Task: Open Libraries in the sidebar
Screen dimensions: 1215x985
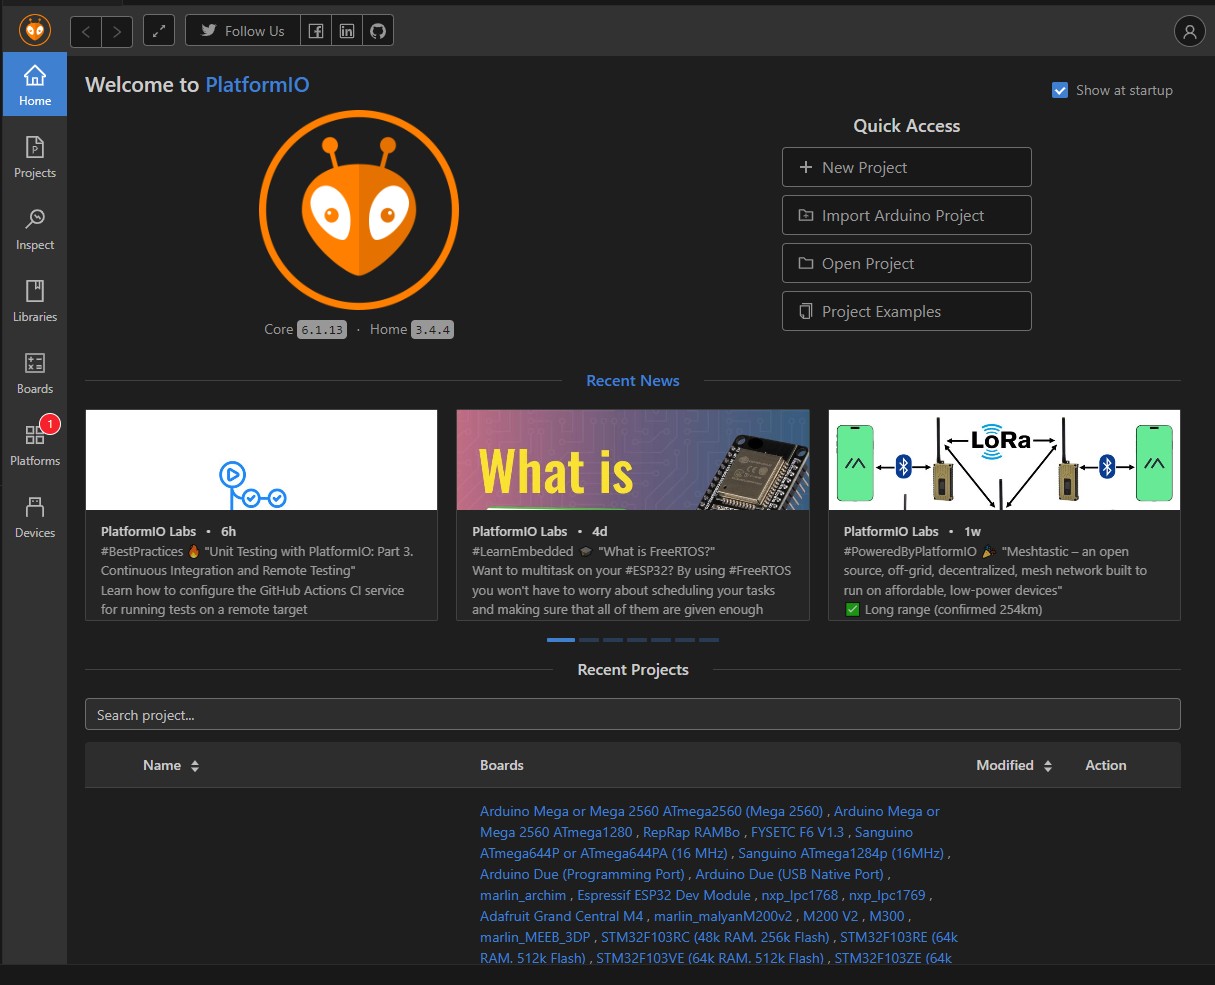Action: click(35, 301)
